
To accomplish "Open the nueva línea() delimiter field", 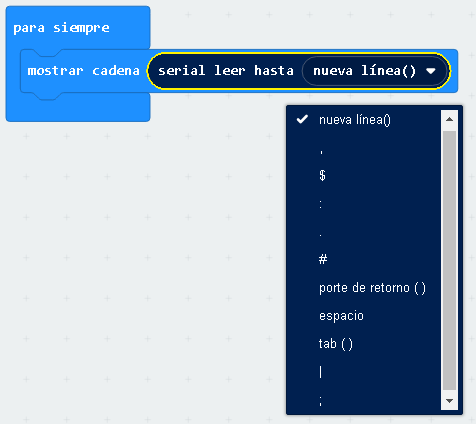I will point(374,71).
